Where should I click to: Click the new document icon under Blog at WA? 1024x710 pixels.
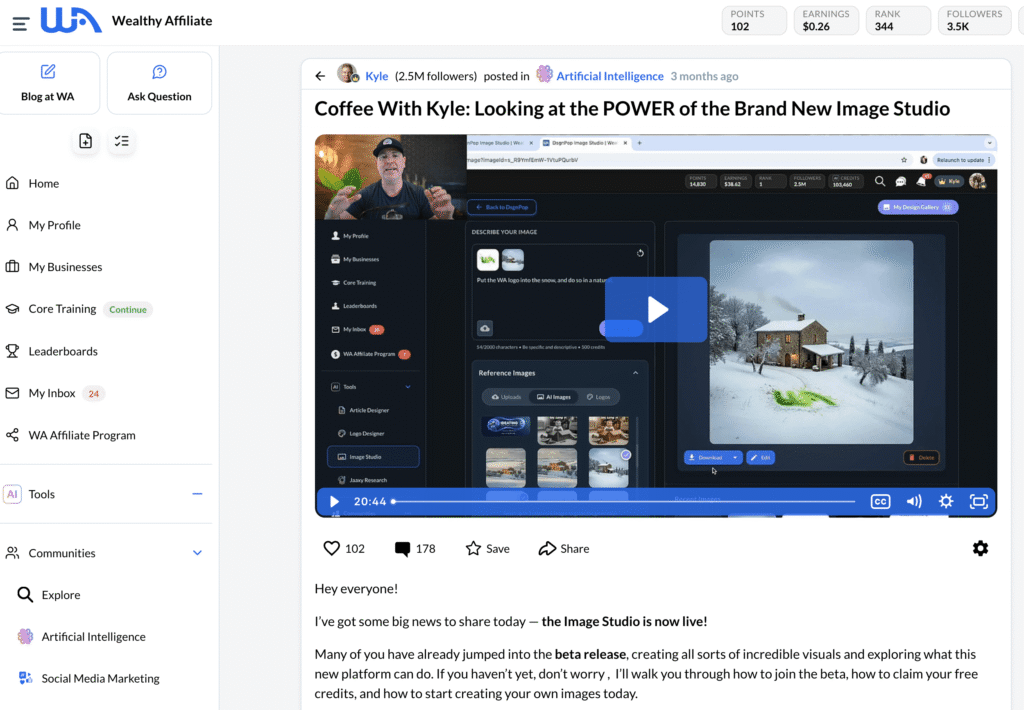(x=86, y=141)
